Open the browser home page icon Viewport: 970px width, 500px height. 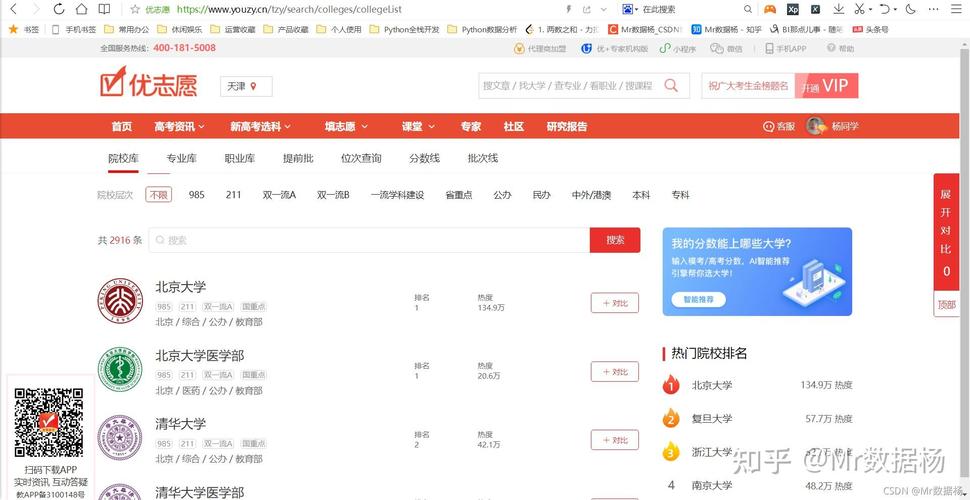pyautogui.click(x=81, y=9)
